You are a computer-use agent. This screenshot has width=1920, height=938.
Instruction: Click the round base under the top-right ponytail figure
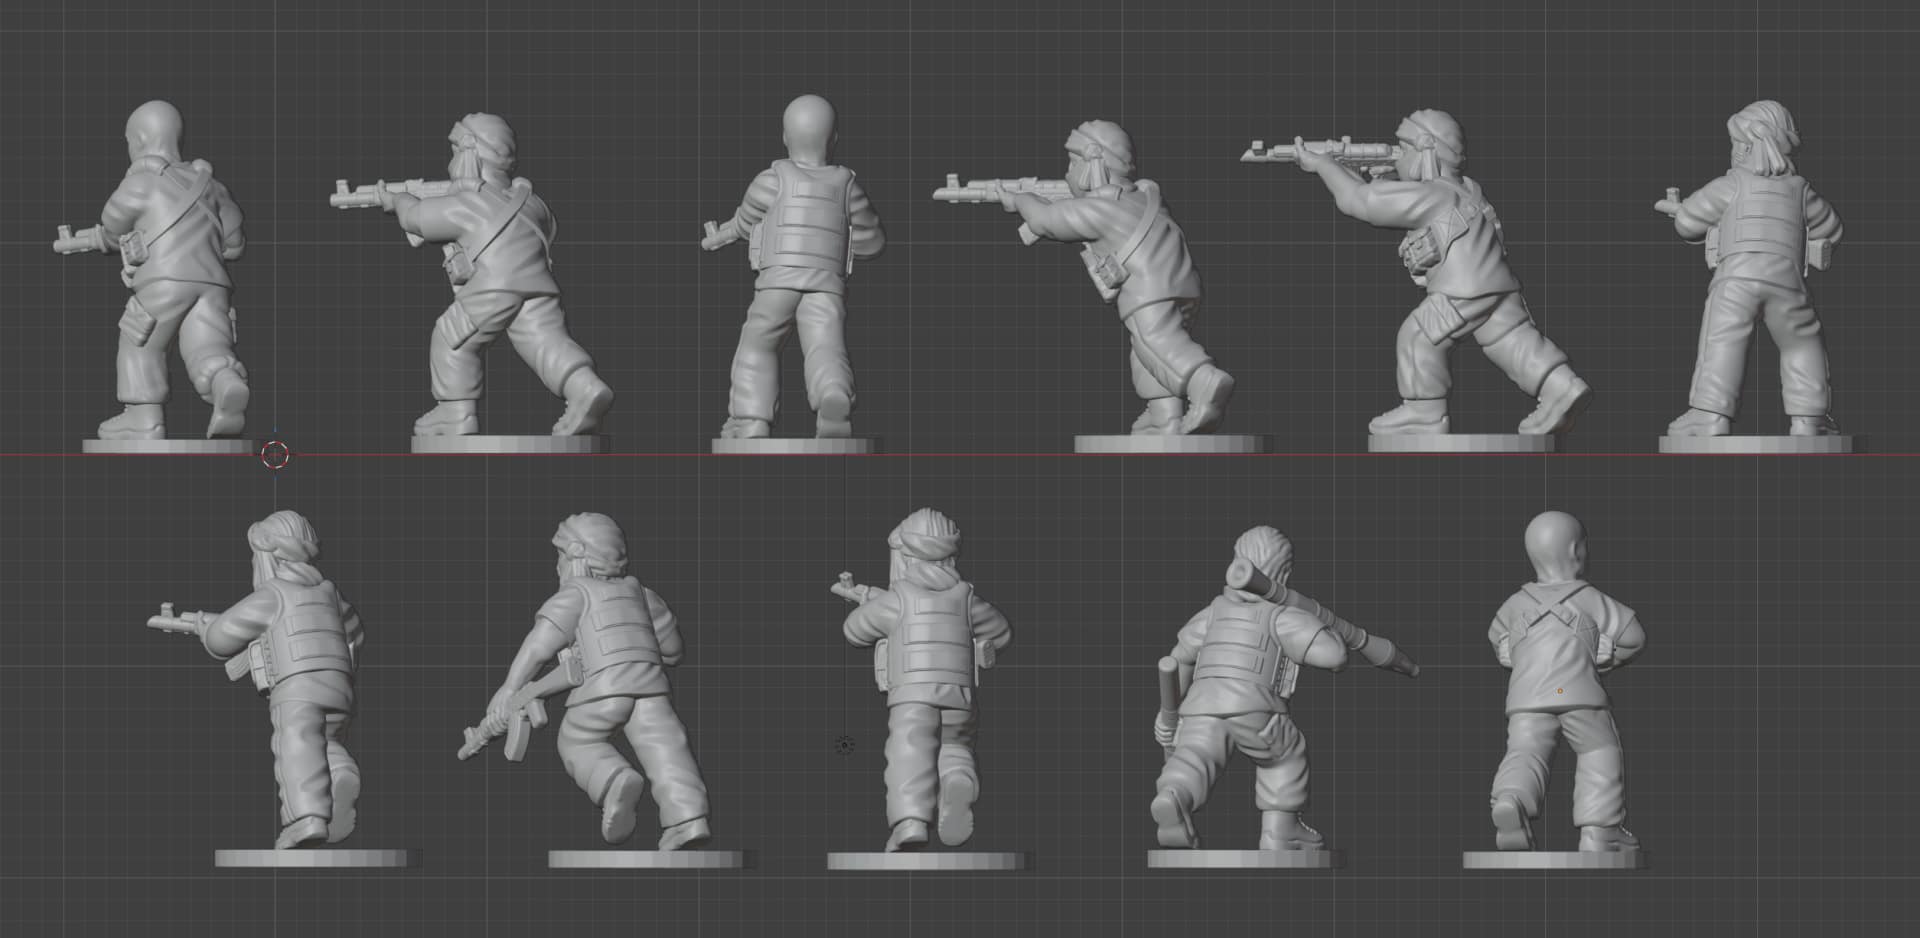(x=1756, y=444)
